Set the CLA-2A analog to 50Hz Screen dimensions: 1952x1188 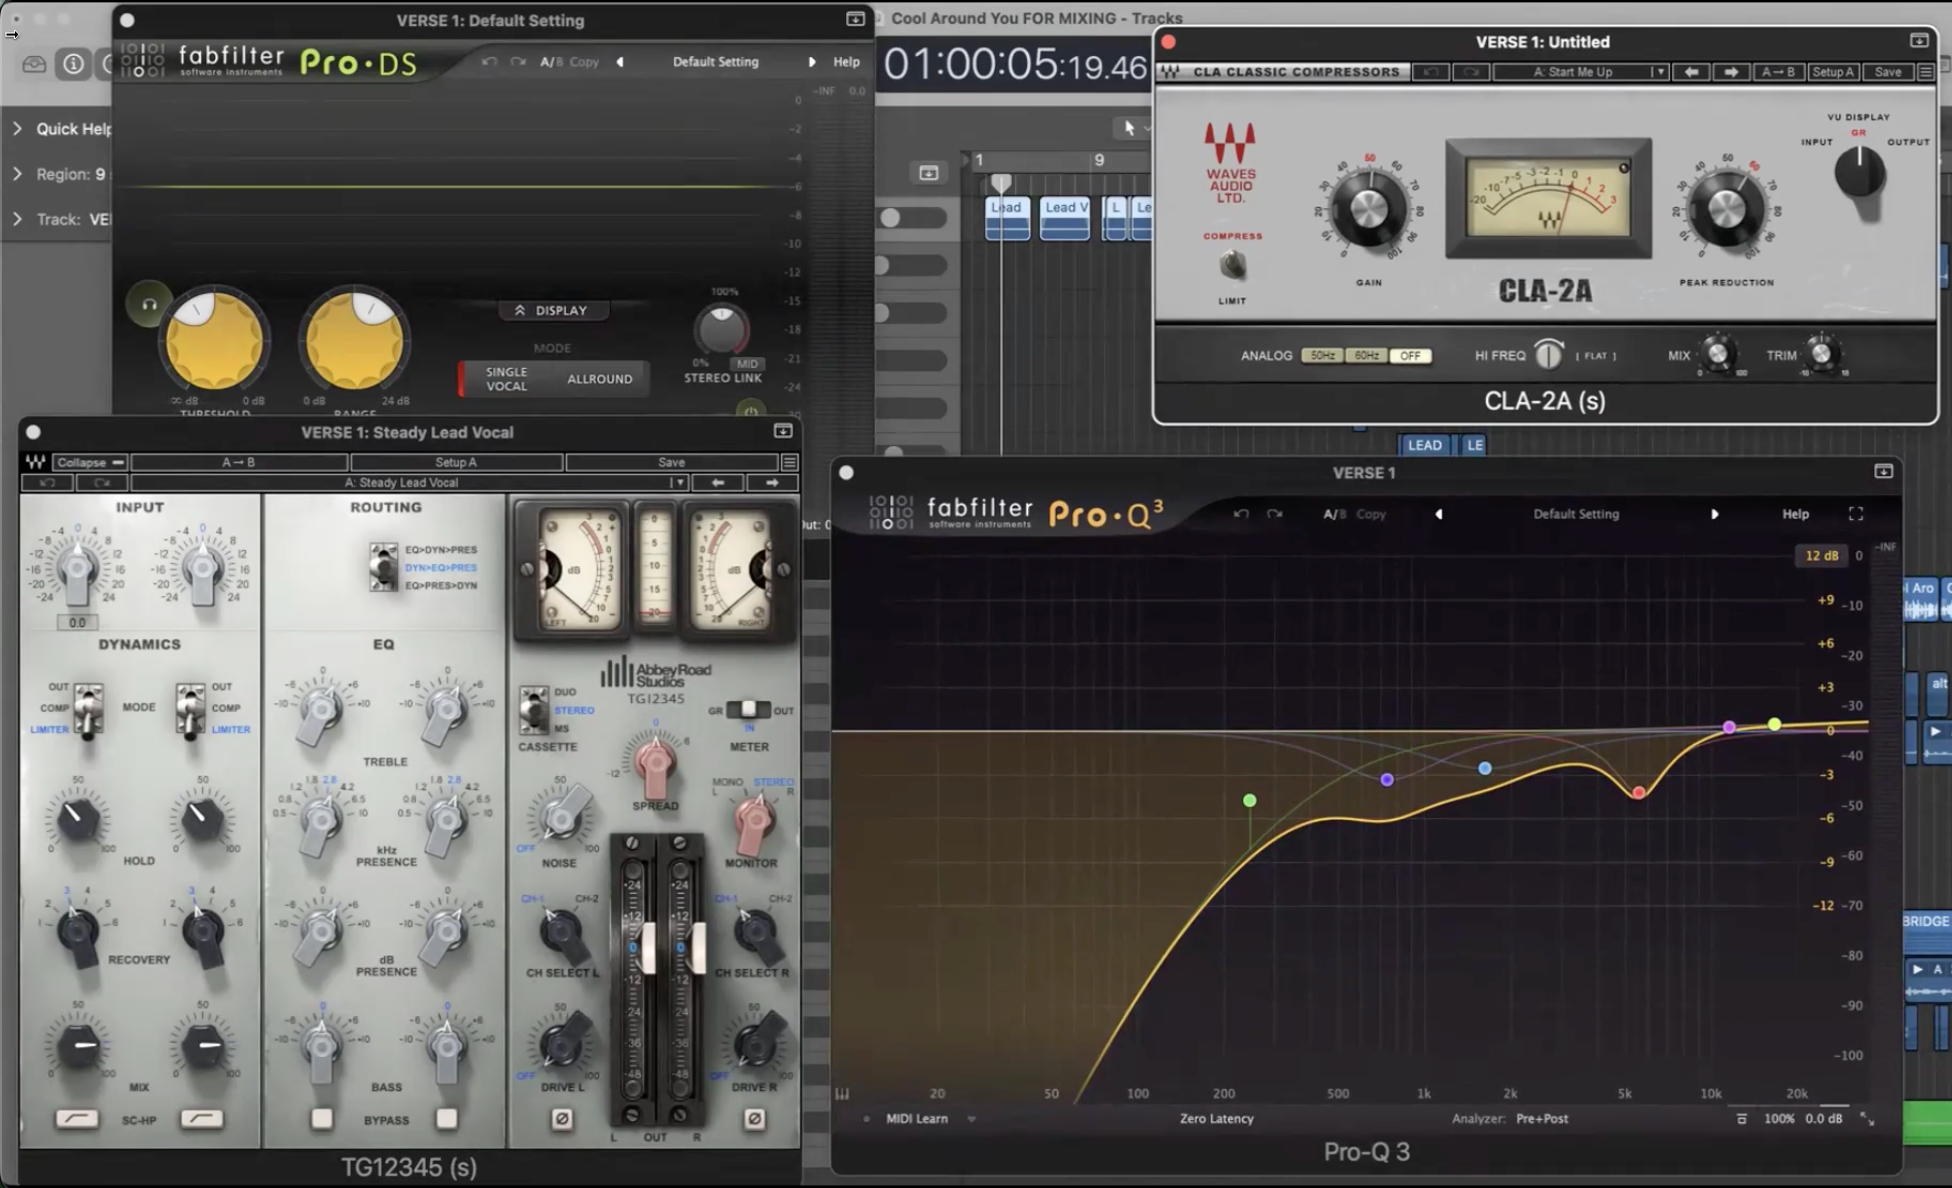pos(1322,356)
